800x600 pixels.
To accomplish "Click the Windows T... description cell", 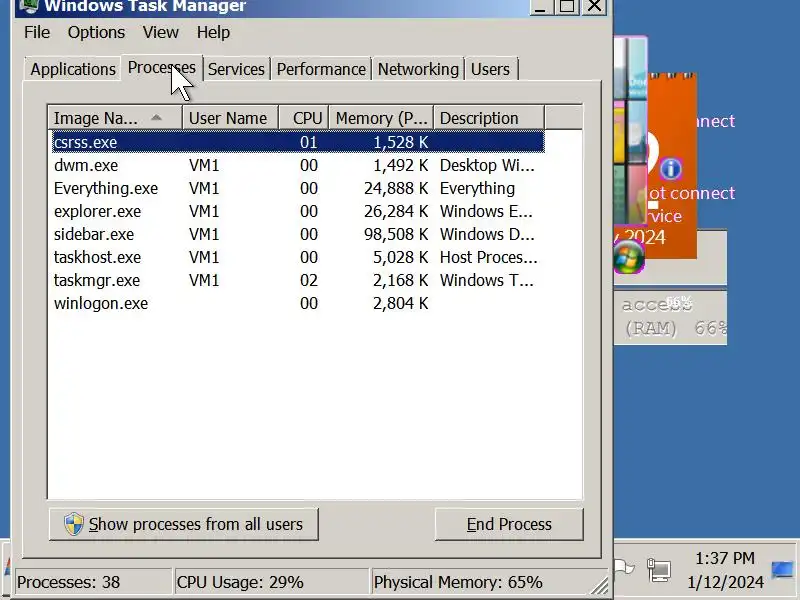I will click(x=487, y=280).
